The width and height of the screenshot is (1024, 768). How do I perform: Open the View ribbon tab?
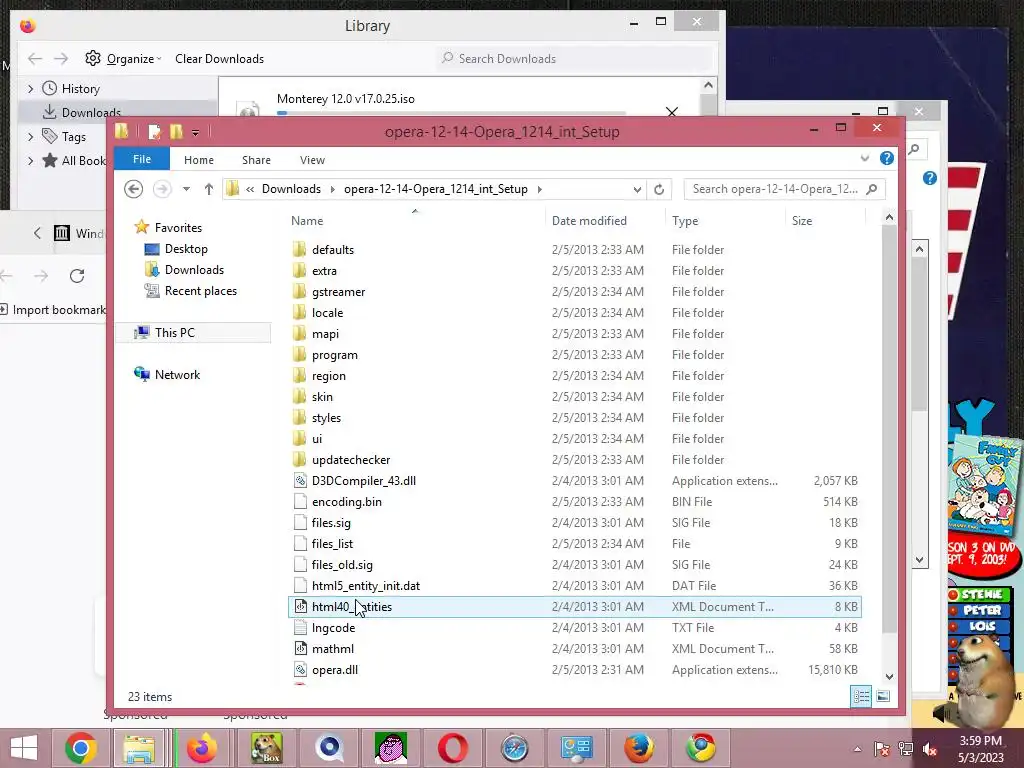point(312,160)
